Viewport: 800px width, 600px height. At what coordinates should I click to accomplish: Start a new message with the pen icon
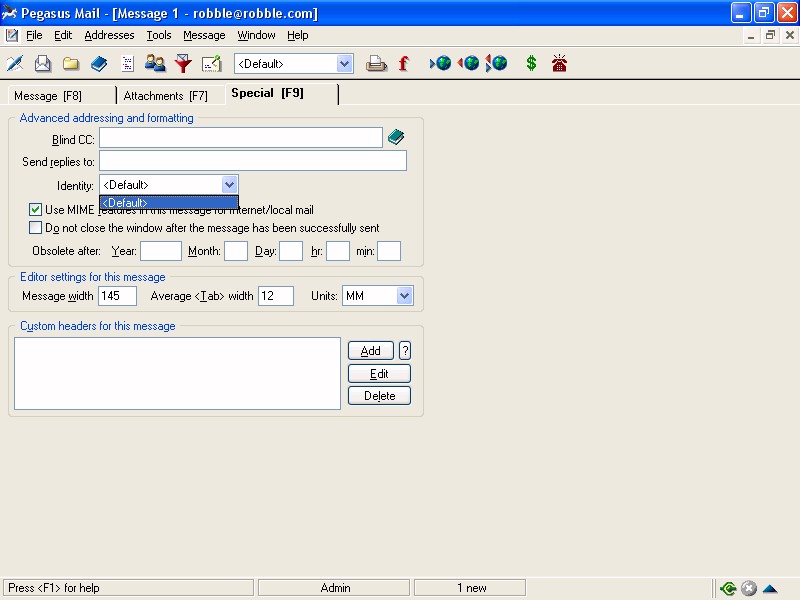click(x=15, y=64)
